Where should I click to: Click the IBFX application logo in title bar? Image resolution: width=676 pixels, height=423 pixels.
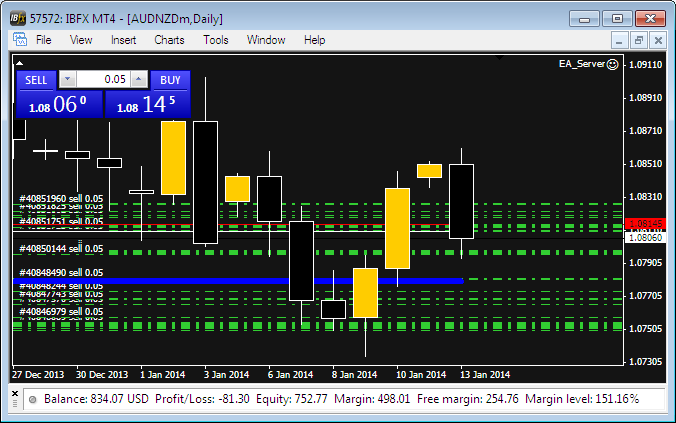pos(16,17)
